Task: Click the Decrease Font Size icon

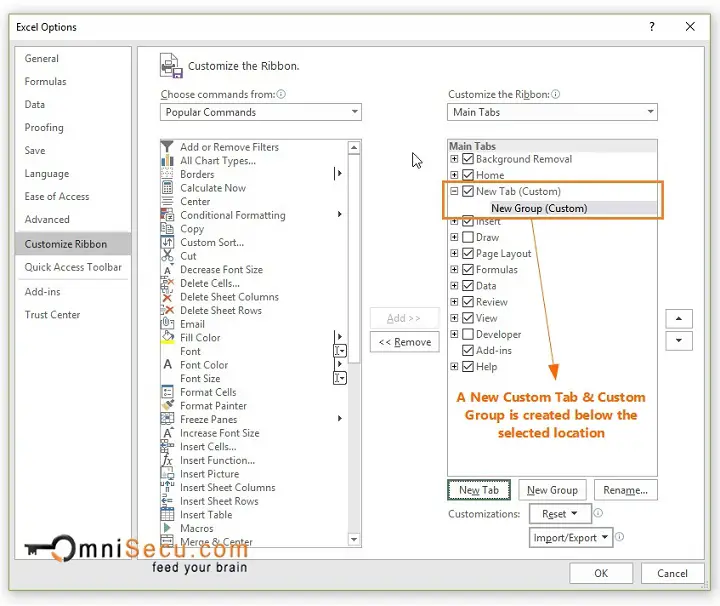Action: (x=167, y=269)
